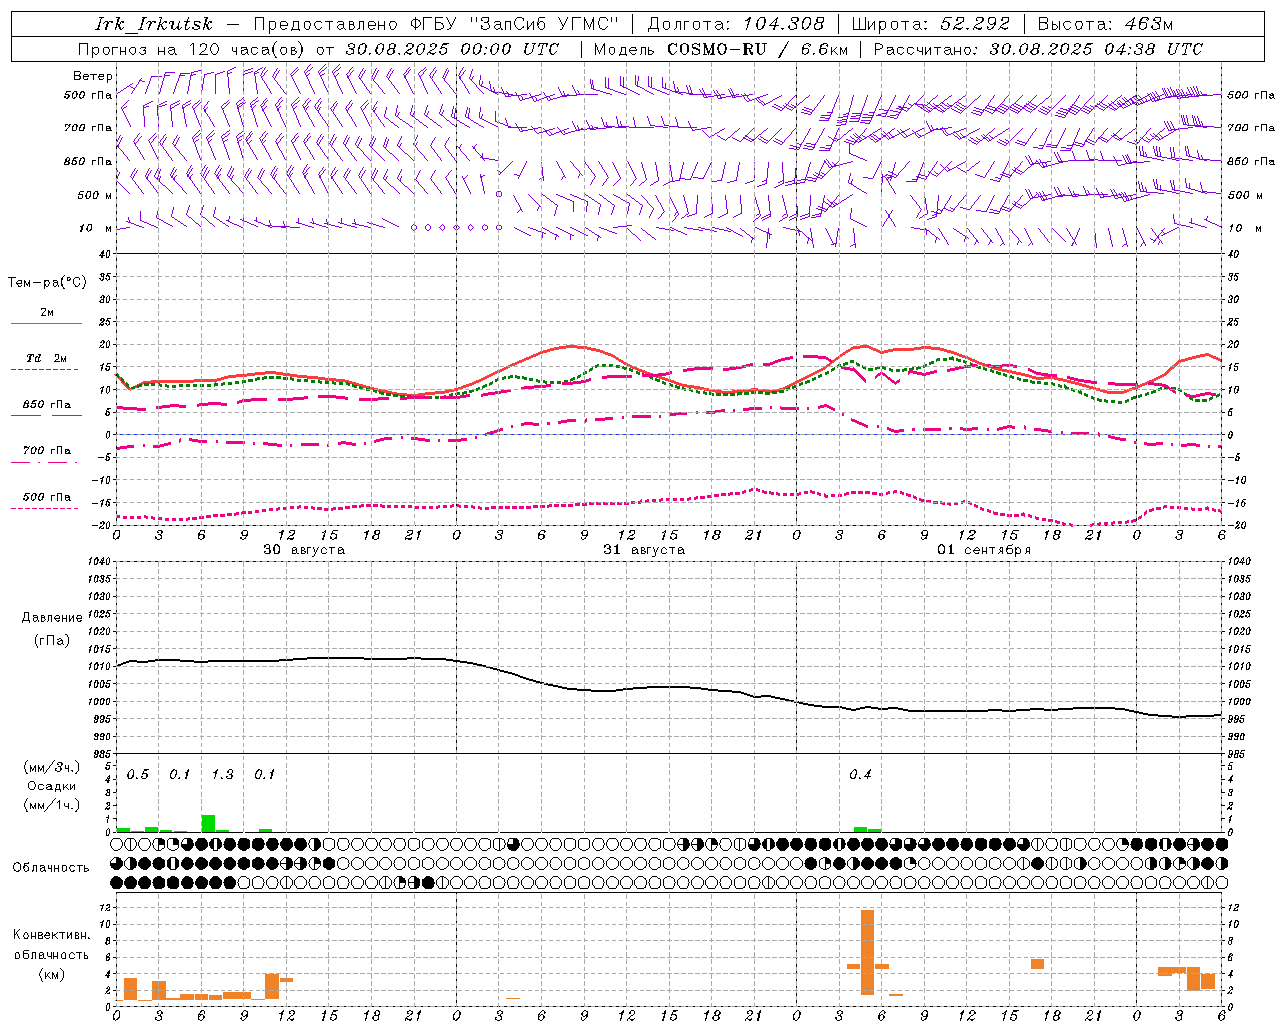
Task: Click the Давление pressure axis label
Action: pos(52,618)
